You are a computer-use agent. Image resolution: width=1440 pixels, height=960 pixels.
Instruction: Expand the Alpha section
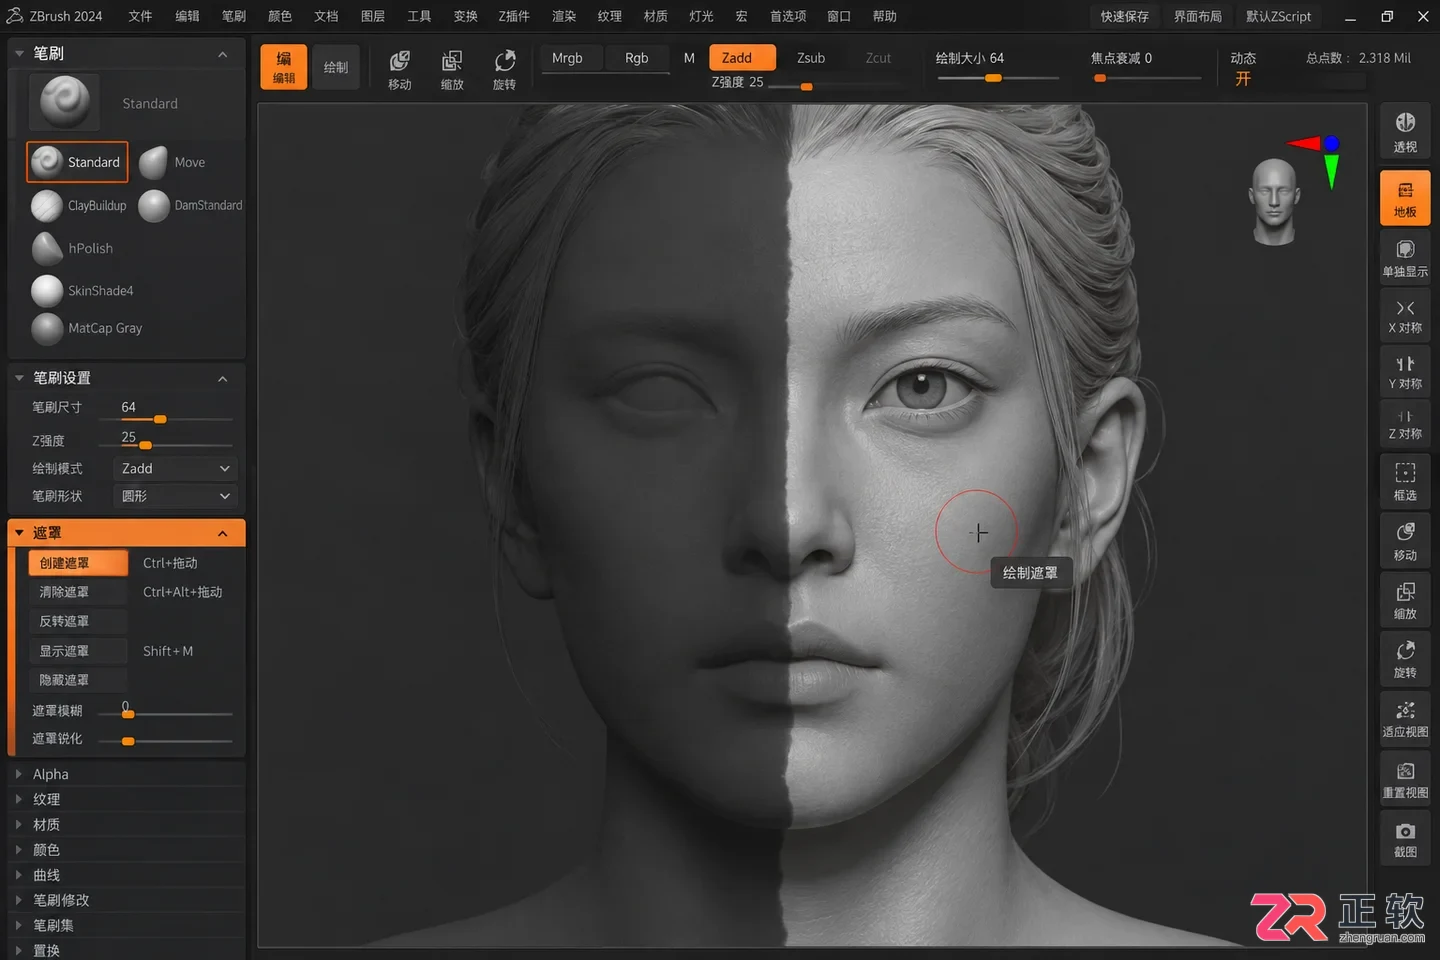click(127, 774)
